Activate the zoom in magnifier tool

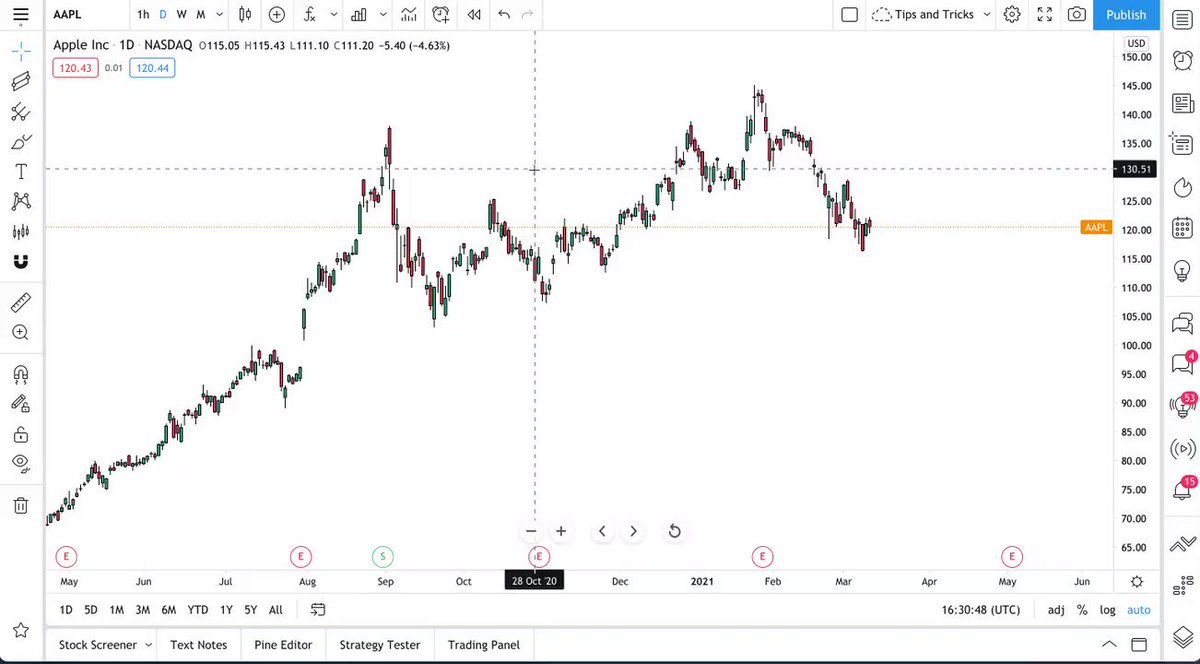[20, 332]
